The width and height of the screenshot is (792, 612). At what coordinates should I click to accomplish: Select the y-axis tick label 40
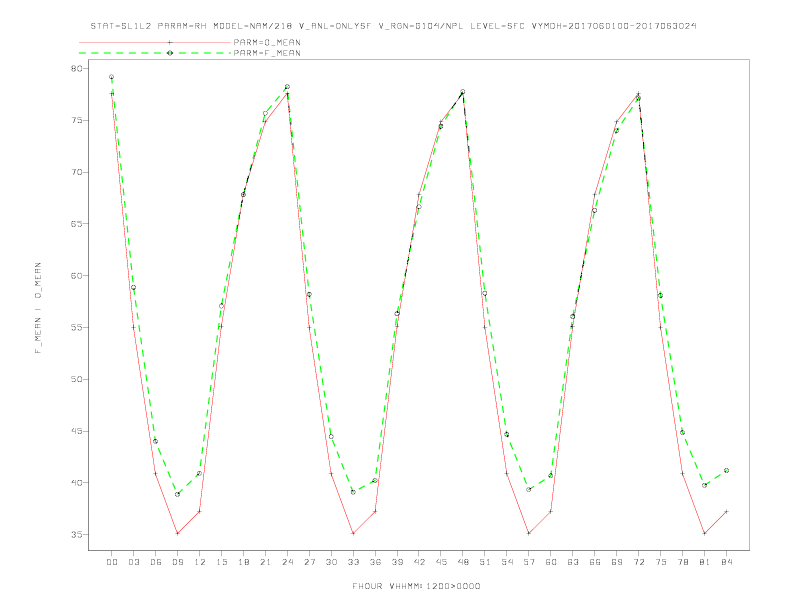(x=77, y=483)
